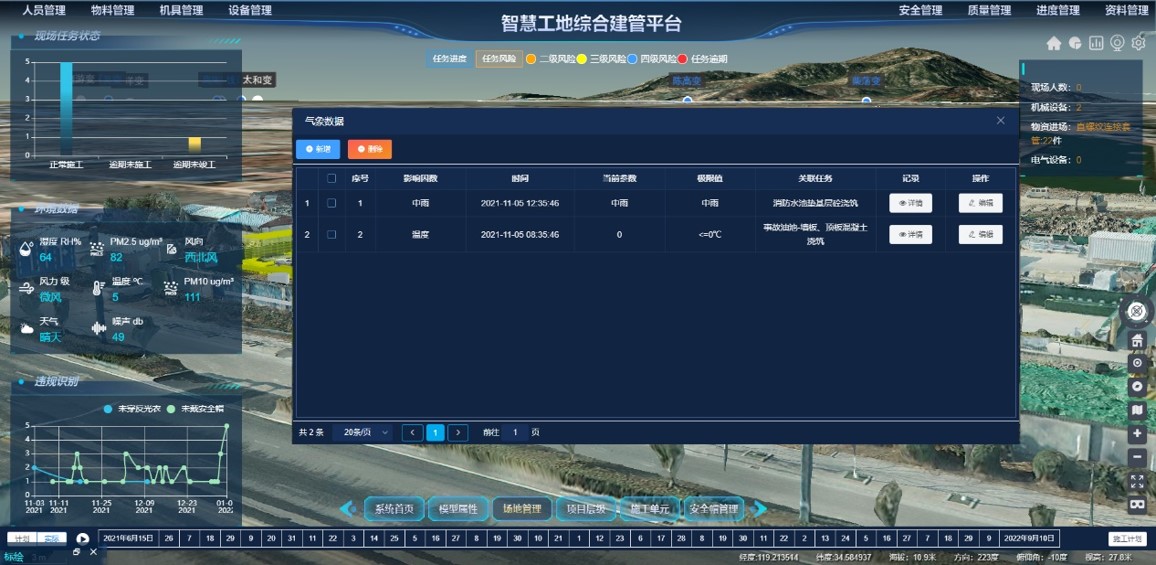Go to next page with right chevron
Viewport: 1156px width, 565px height.
click(x=458, y=433)
